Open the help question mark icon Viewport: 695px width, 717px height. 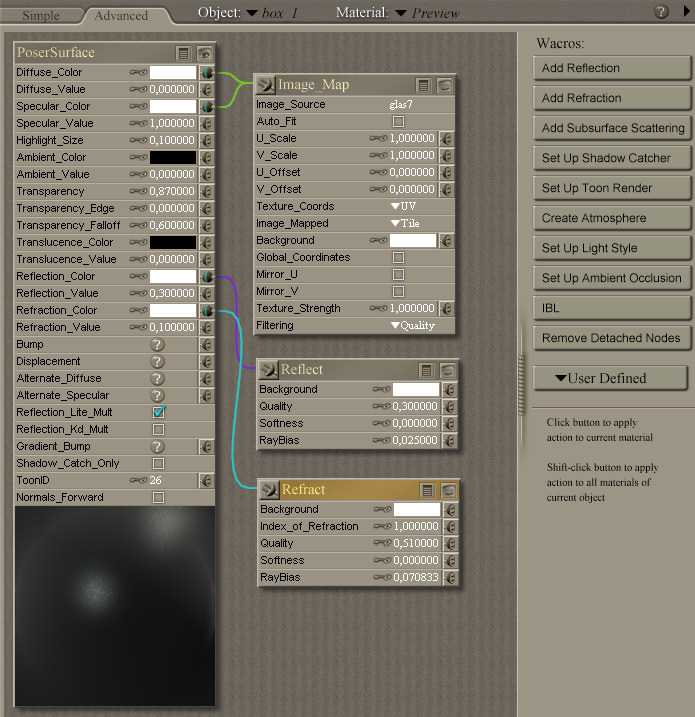click(x=661, y=11)
